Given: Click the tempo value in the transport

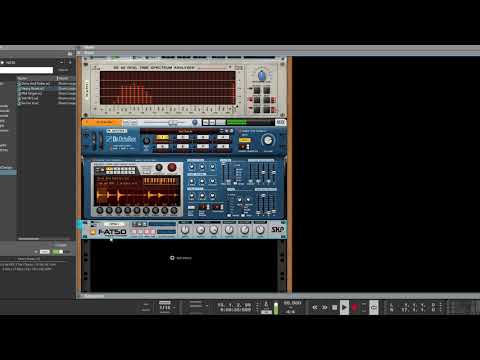Looking at the screenshot, I should pos(292,303).
